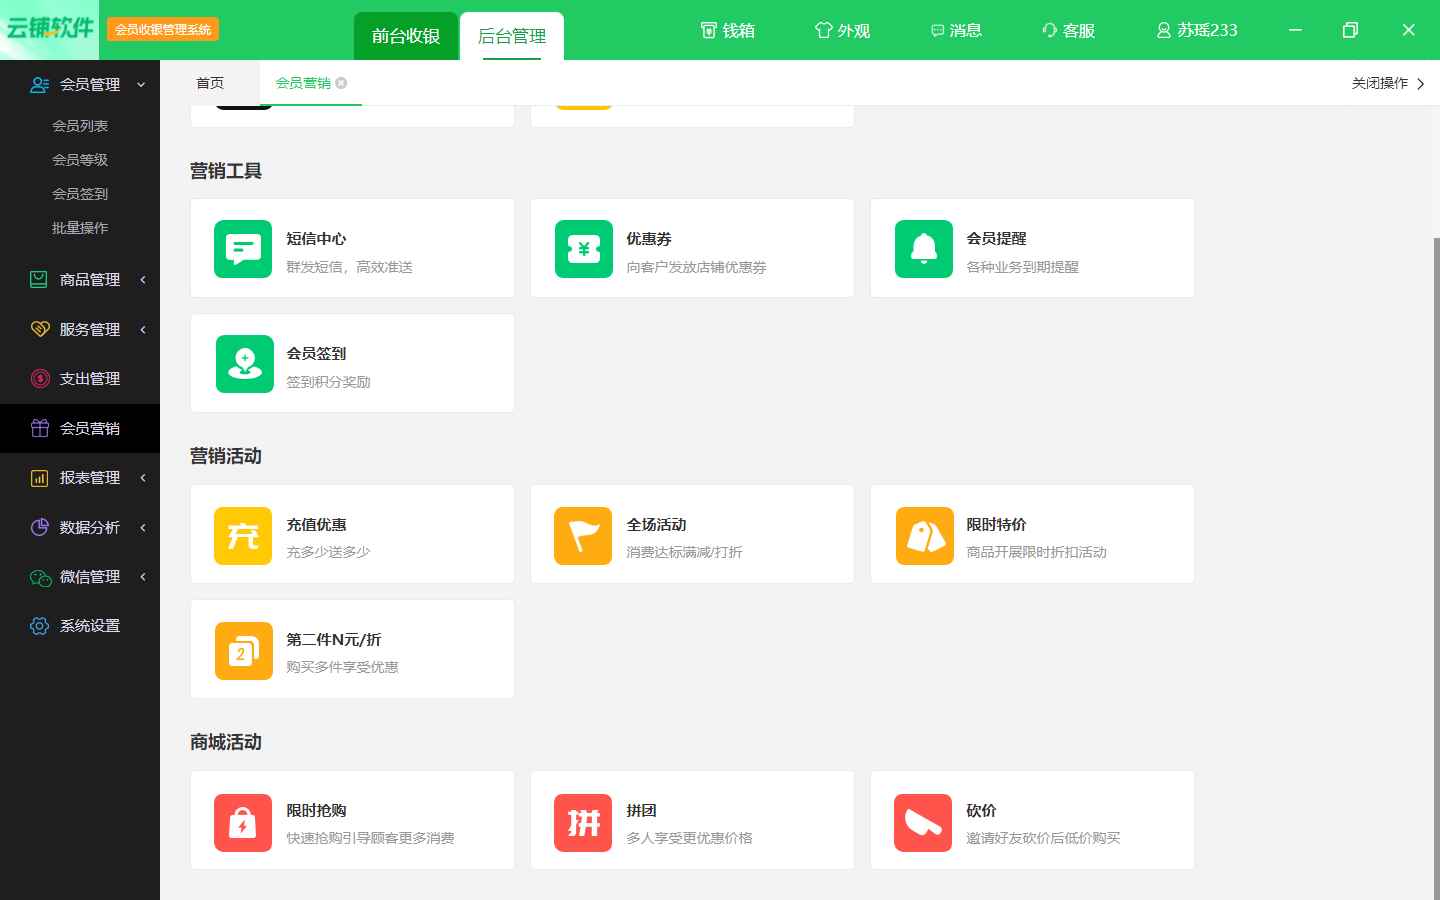
Task: Open 客服 customer service
Action: [x=1068, y=30]
